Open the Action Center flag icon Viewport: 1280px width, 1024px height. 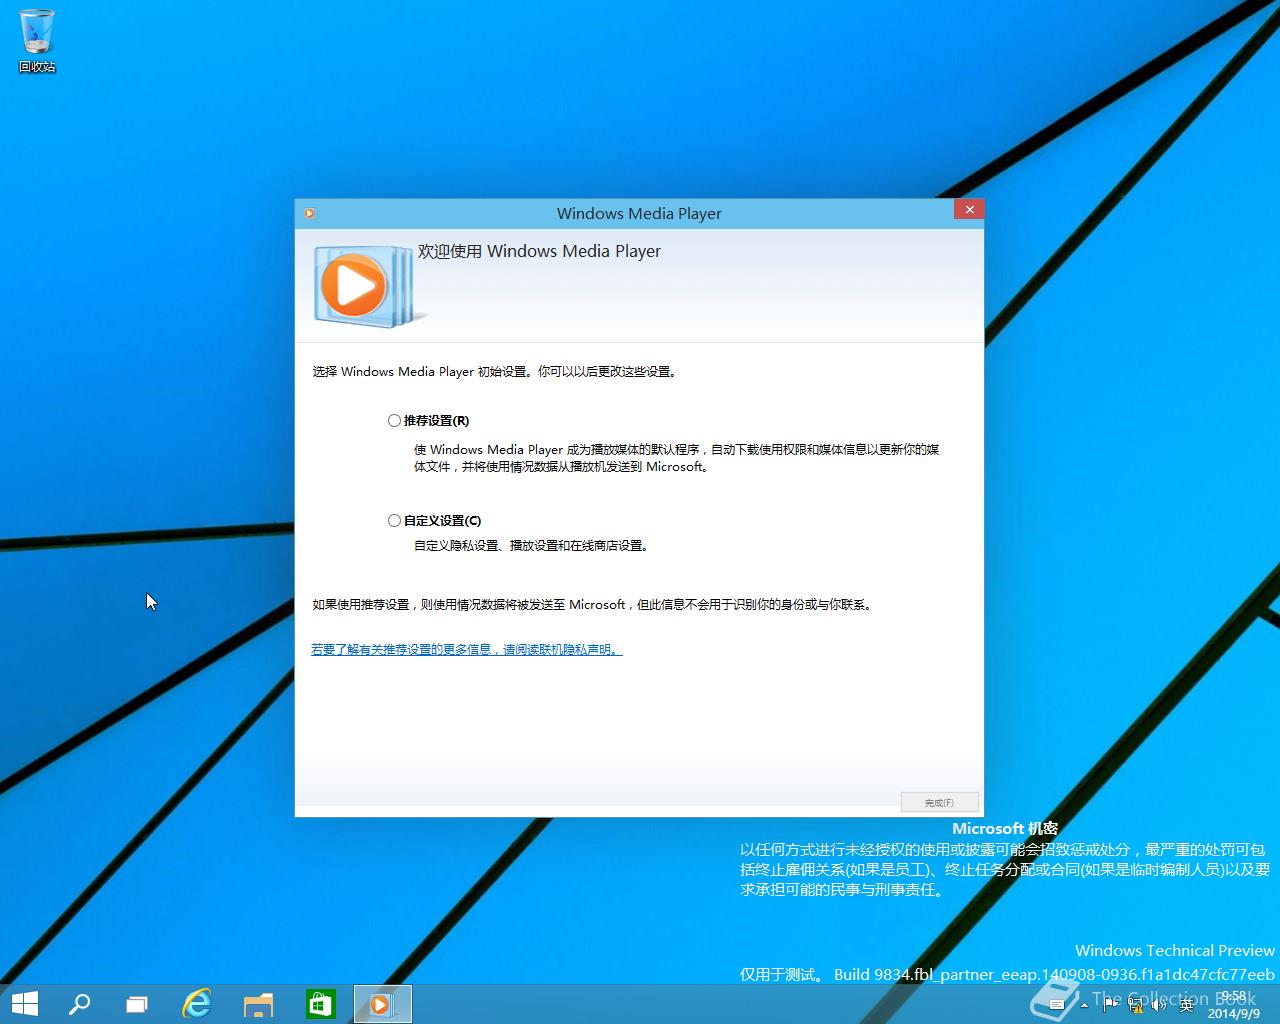pos(1110,1004)
